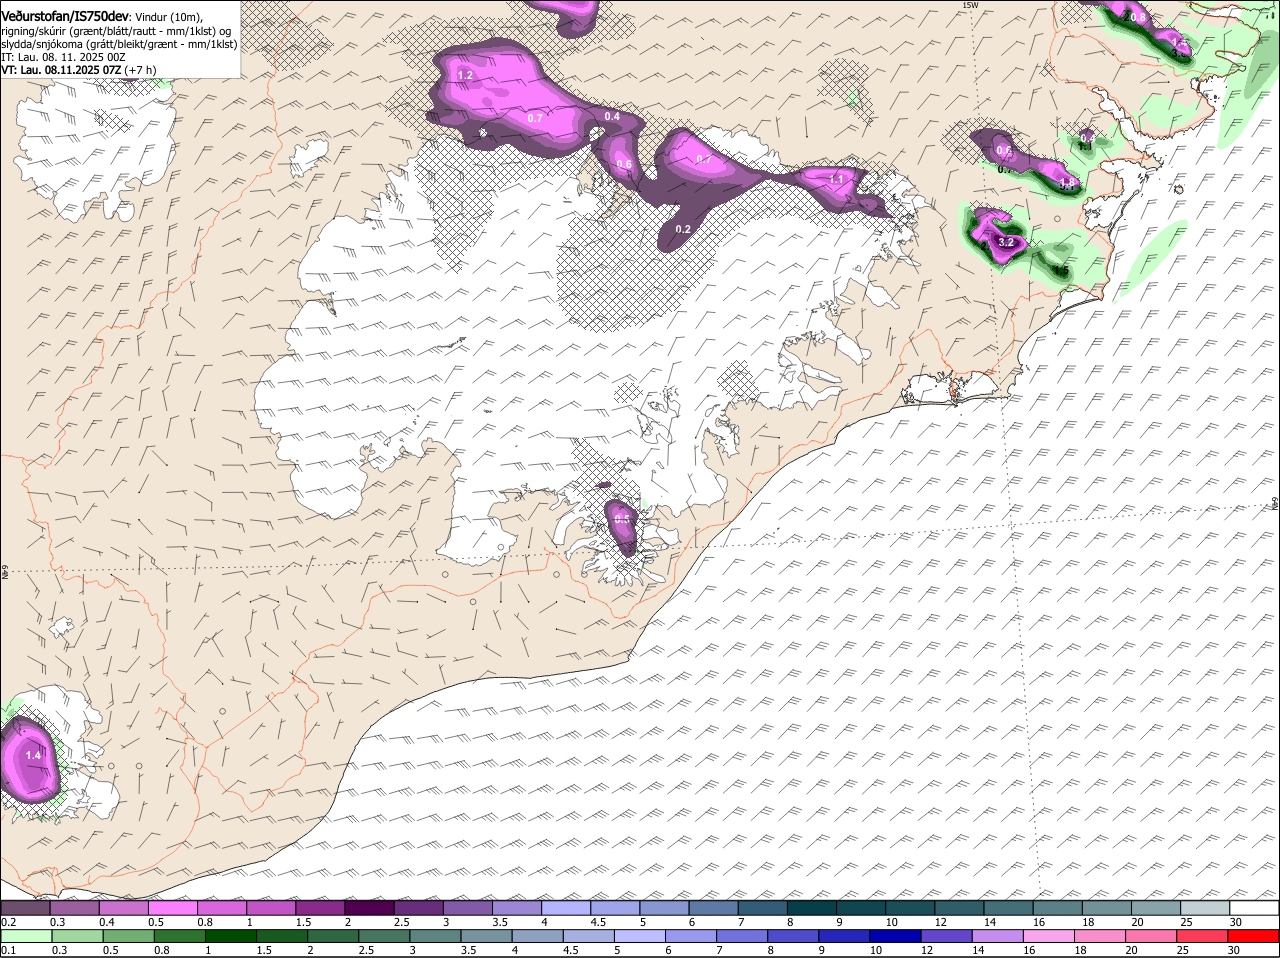
Task: Click lower legend swatch labeled 14
Action: pos(998,937)
